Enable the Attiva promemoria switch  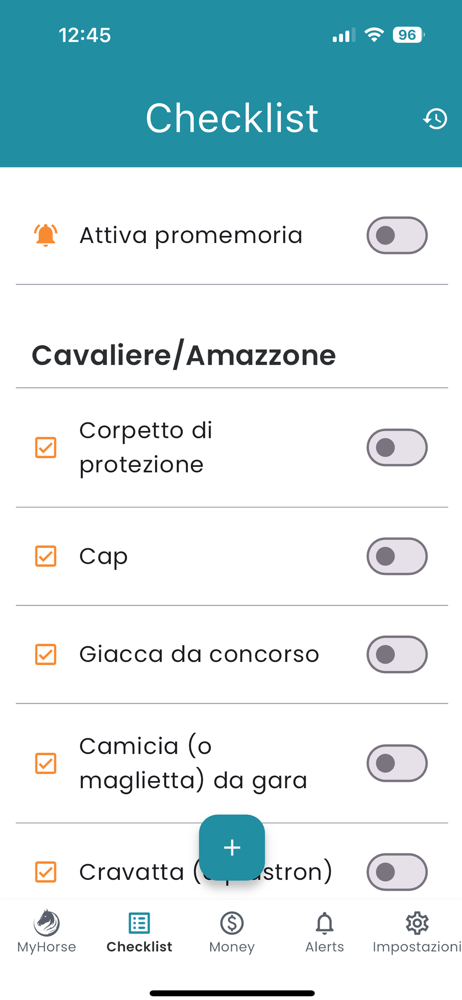(397, 235)
